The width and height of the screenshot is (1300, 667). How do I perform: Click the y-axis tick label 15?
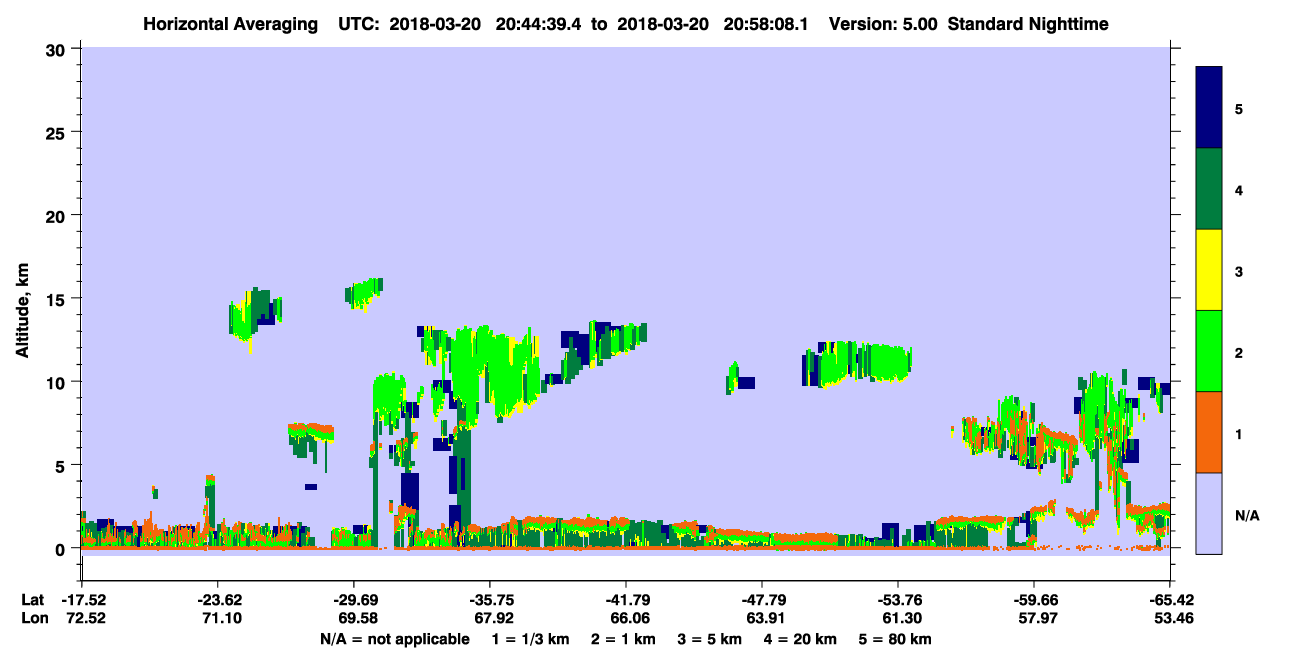pyautogui.click(x=58, y=299)
